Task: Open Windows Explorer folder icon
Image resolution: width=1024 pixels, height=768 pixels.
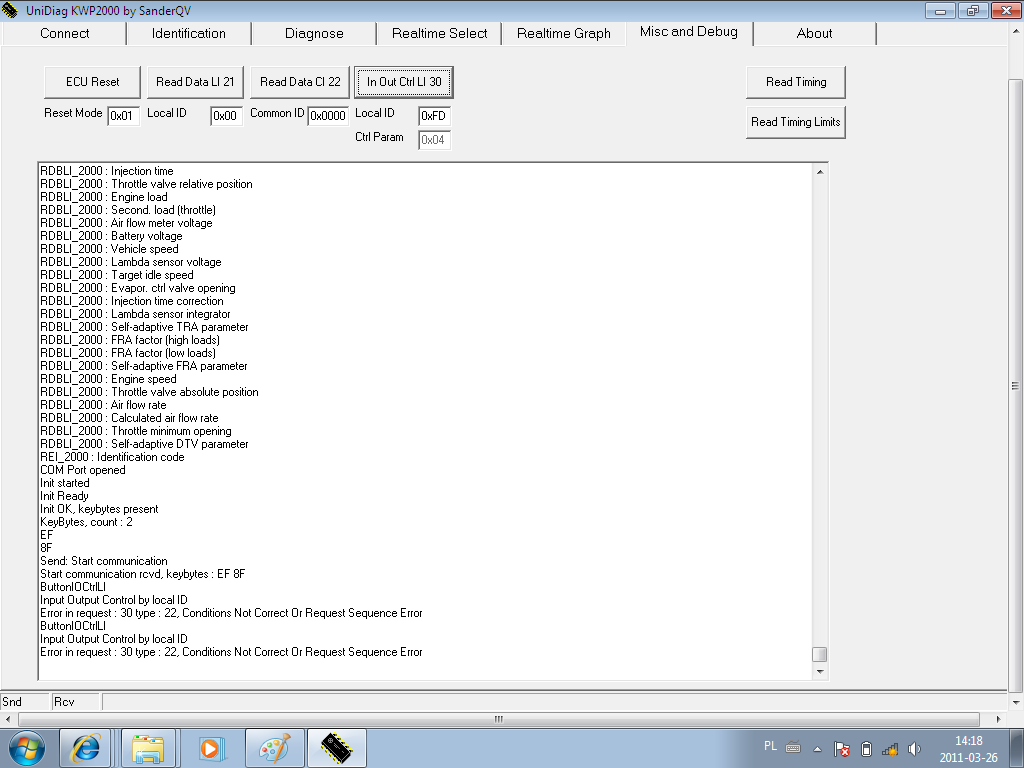Action: (148, 748)
